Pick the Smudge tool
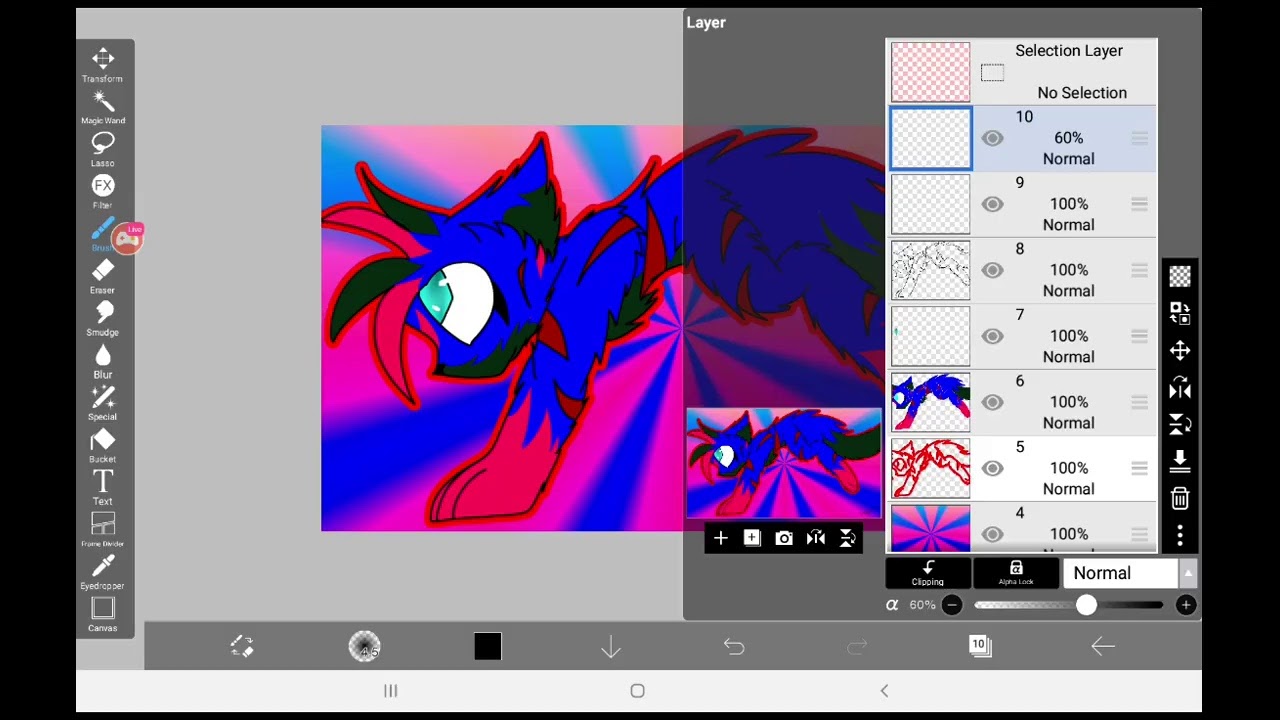 (103, 318)
